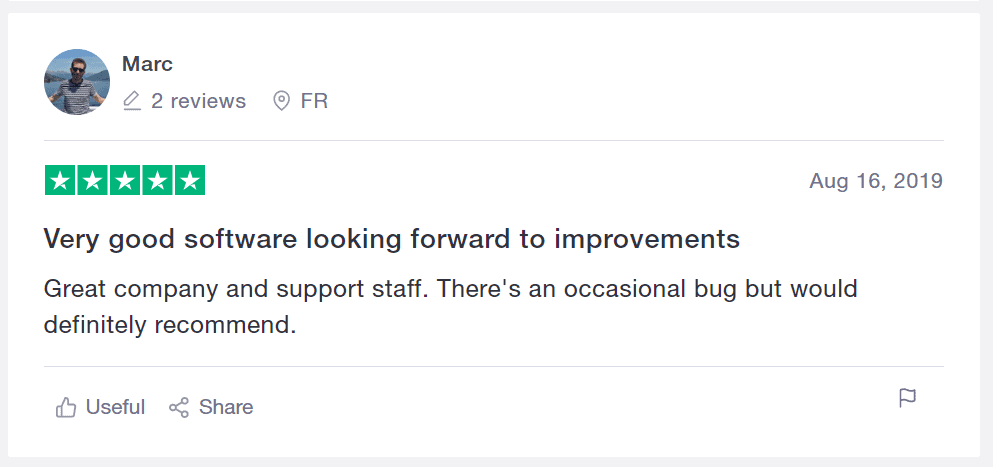Click the fifth green rating star
This screenshot has width=993, height=467.
click(x=189, y=180)
